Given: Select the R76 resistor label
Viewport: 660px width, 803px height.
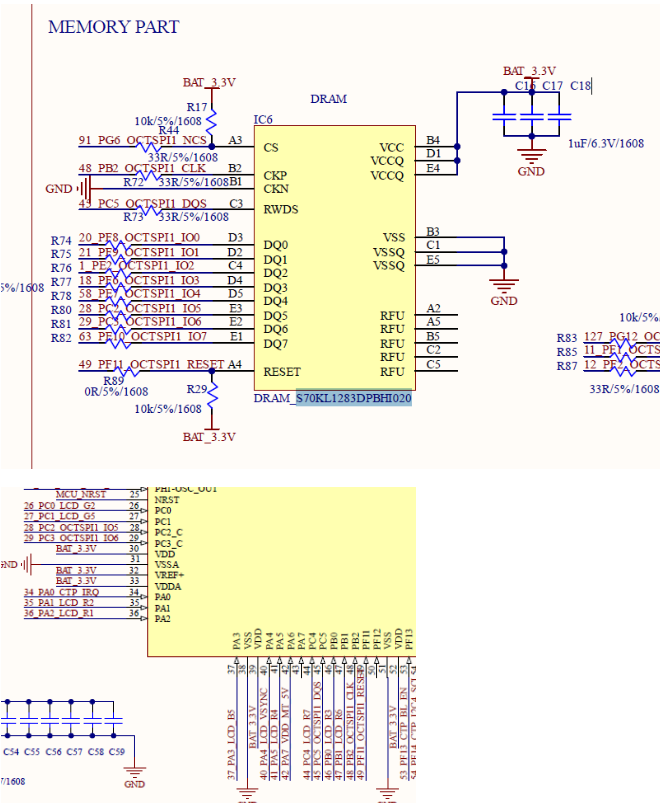Looking at the screenshot, I should [x=61, y=268].
